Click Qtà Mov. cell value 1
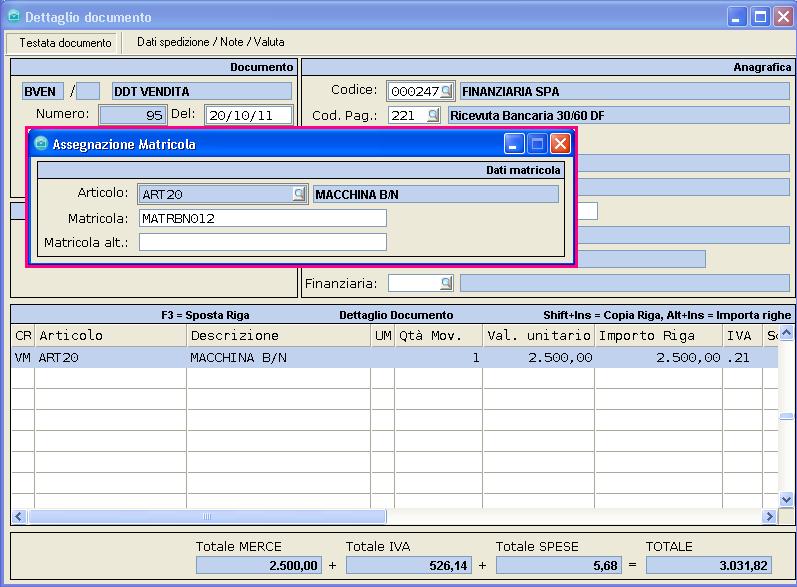This screenshot has height=587, width=797. tap(439, 358)
